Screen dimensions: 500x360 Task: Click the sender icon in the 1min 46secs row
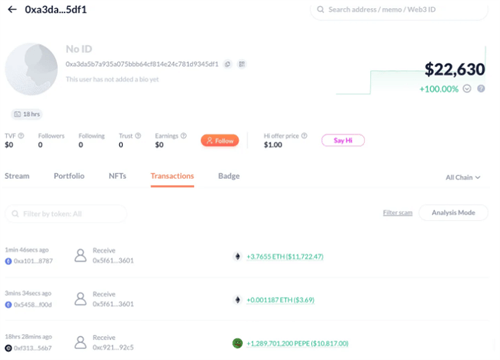80,256
